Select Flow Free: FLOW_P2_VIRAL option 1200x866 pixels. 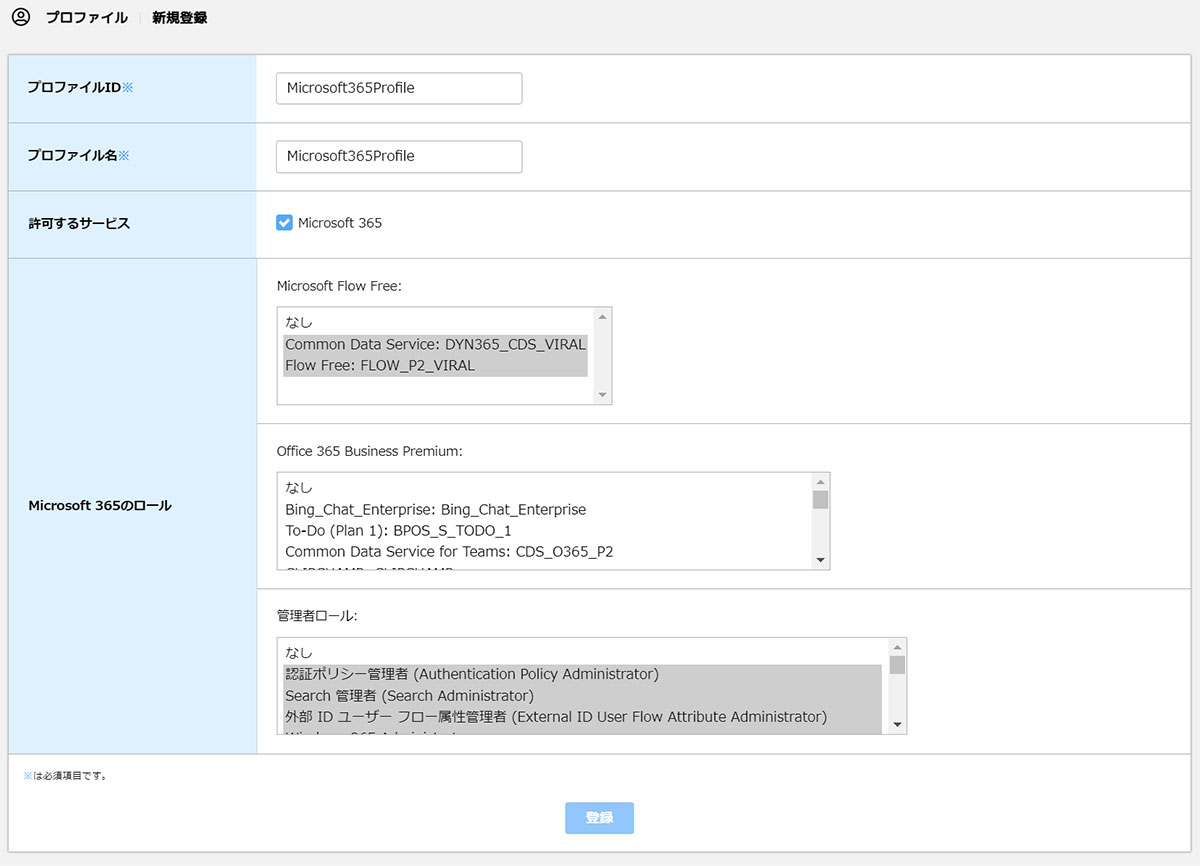click(x=435, y=366)
